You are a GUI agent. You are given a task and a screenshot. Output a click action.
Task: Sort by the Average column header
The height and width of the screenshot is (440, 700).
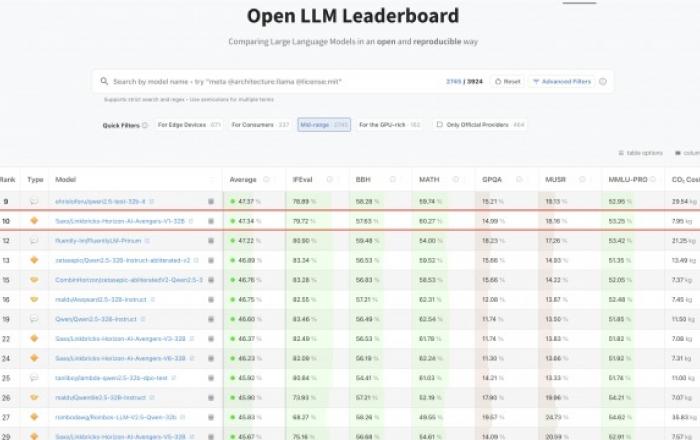(243, 179)
